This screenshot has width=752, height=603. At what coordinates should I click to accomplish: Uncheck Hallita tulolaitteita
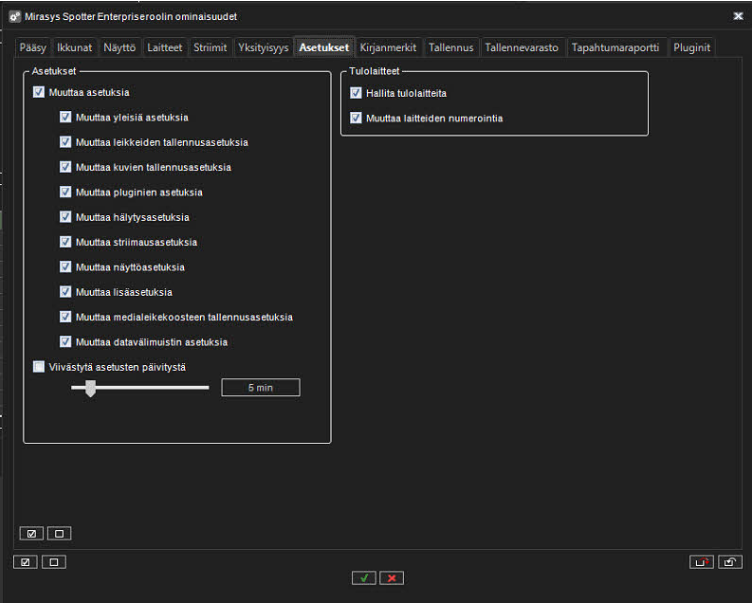coord(356,93)
